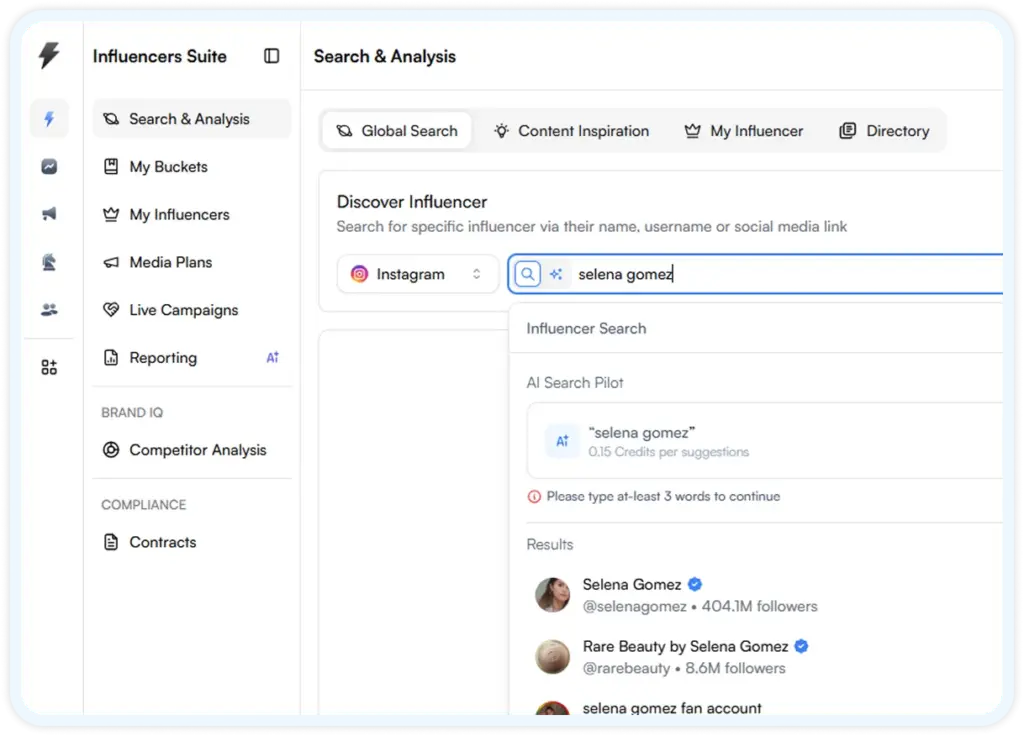Viewport: 1024px width, 736px height.
Task: Select Selena Gomez result
Action: 765,595
